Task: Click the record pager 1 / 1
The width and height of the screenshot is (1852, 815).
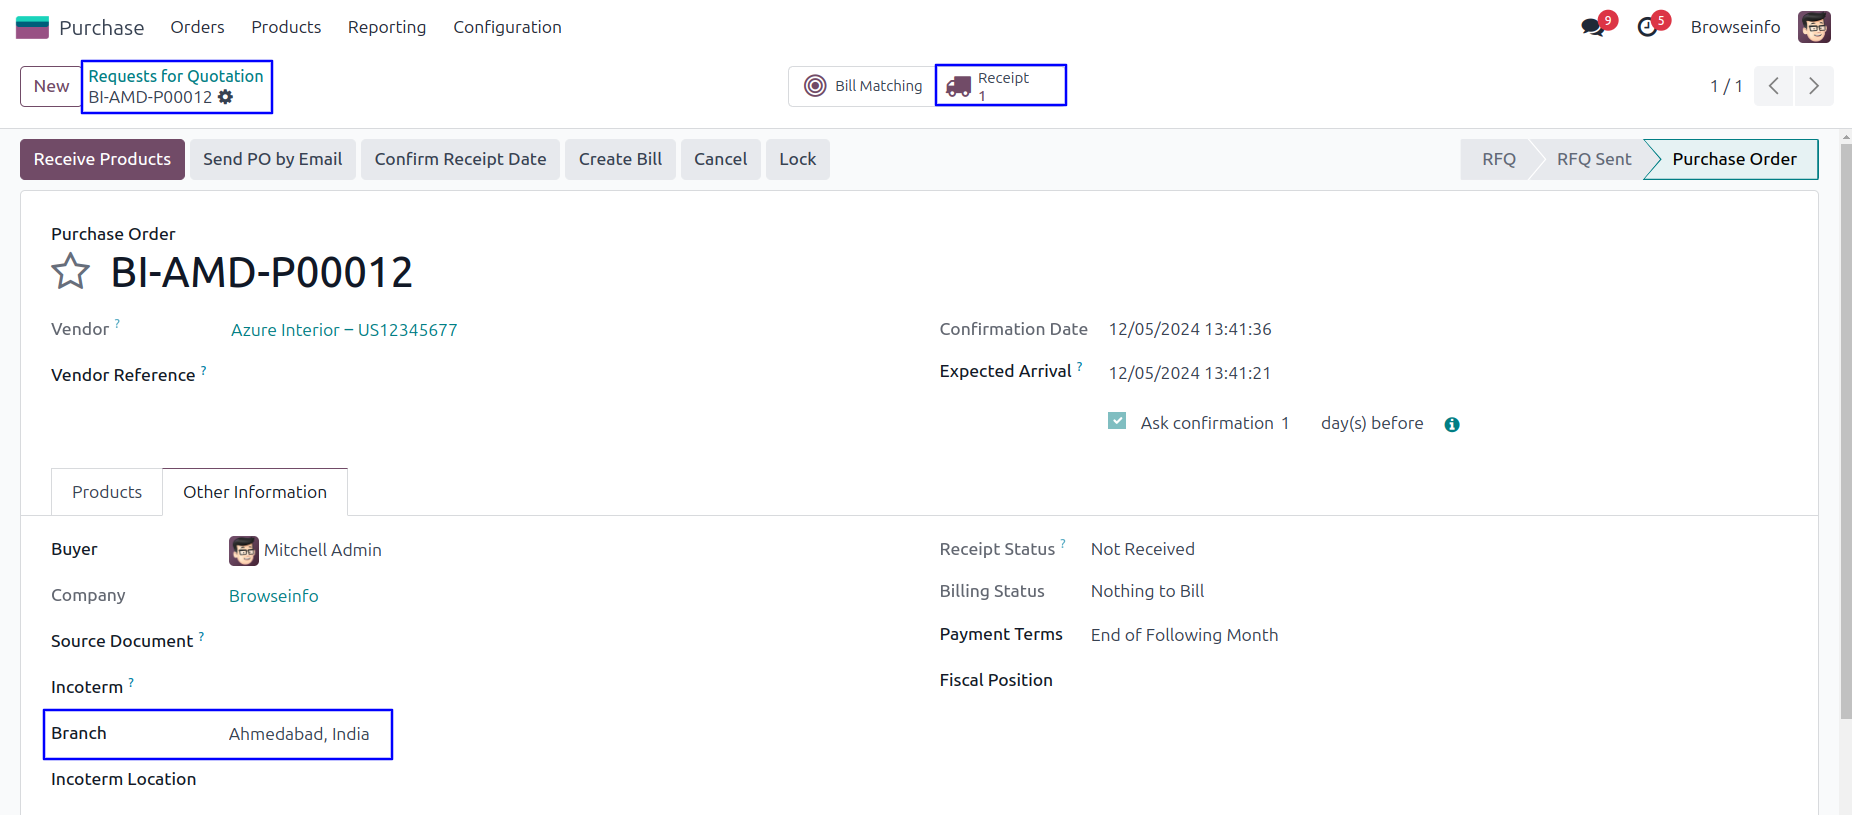Action: (1726, 86)
